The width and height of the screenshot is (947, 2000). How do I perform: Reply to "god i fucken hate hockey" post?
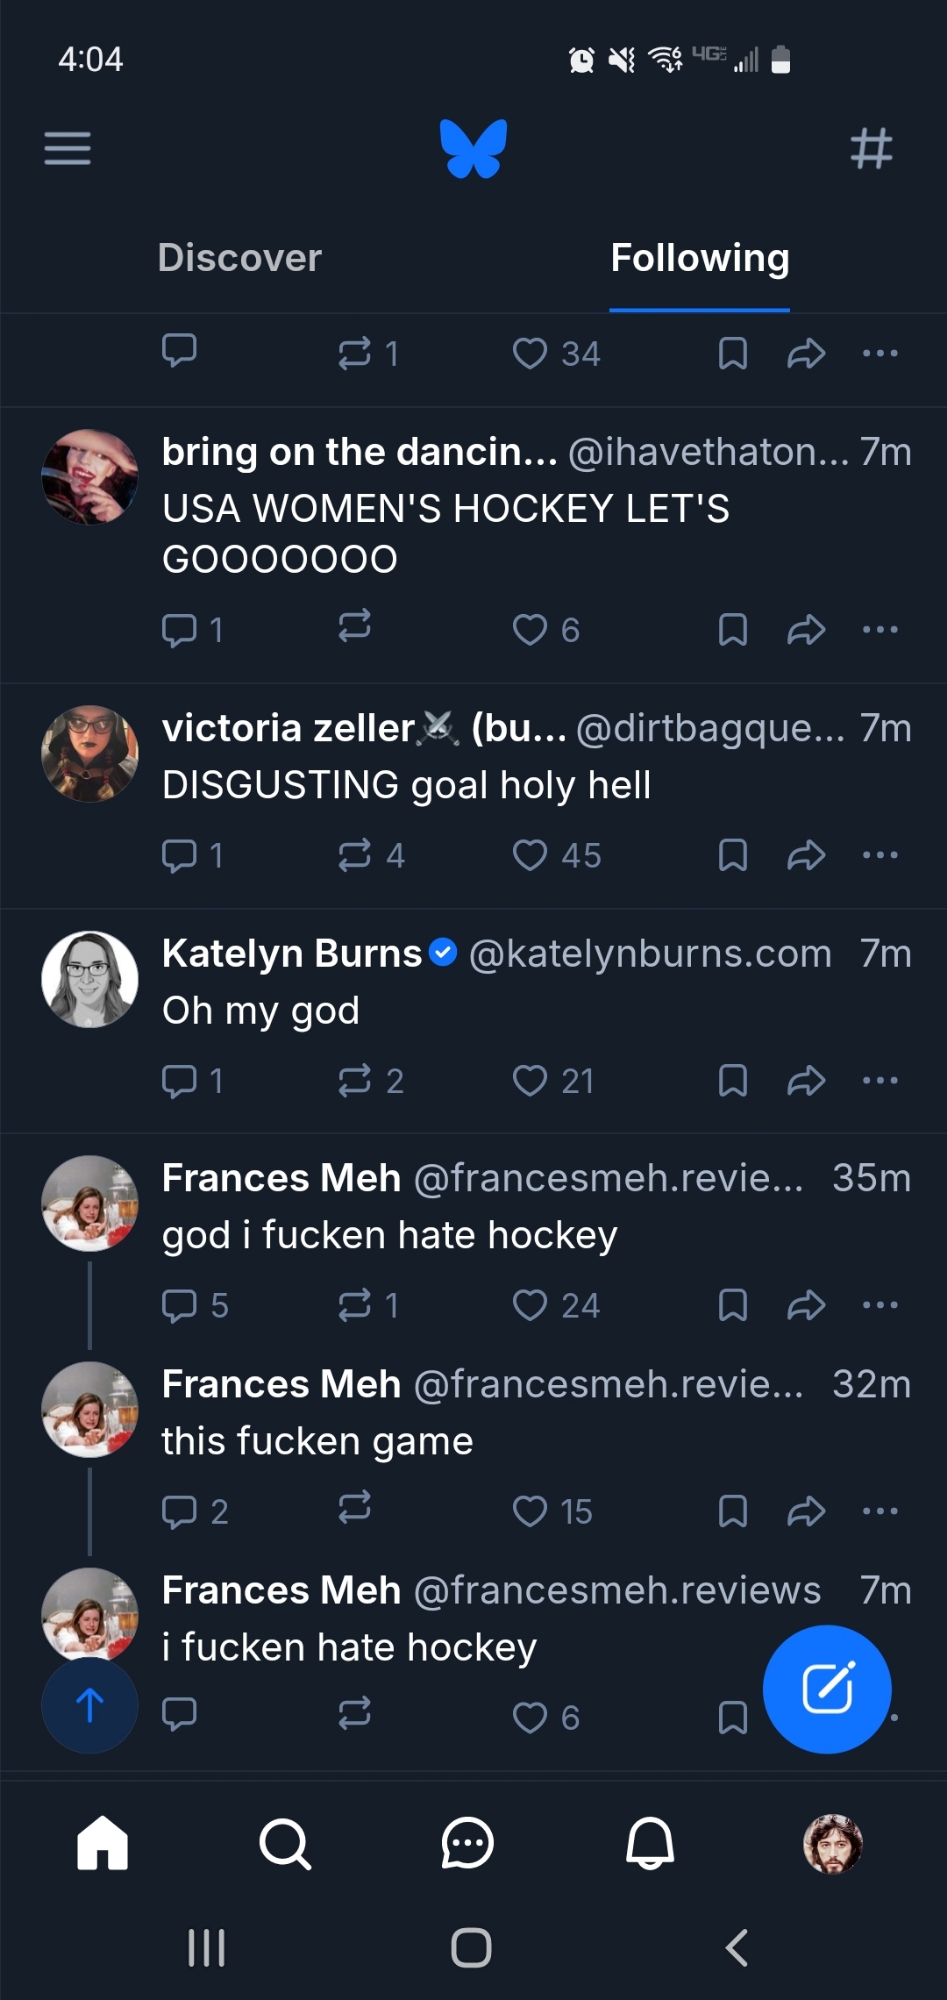click(180, 1305)
